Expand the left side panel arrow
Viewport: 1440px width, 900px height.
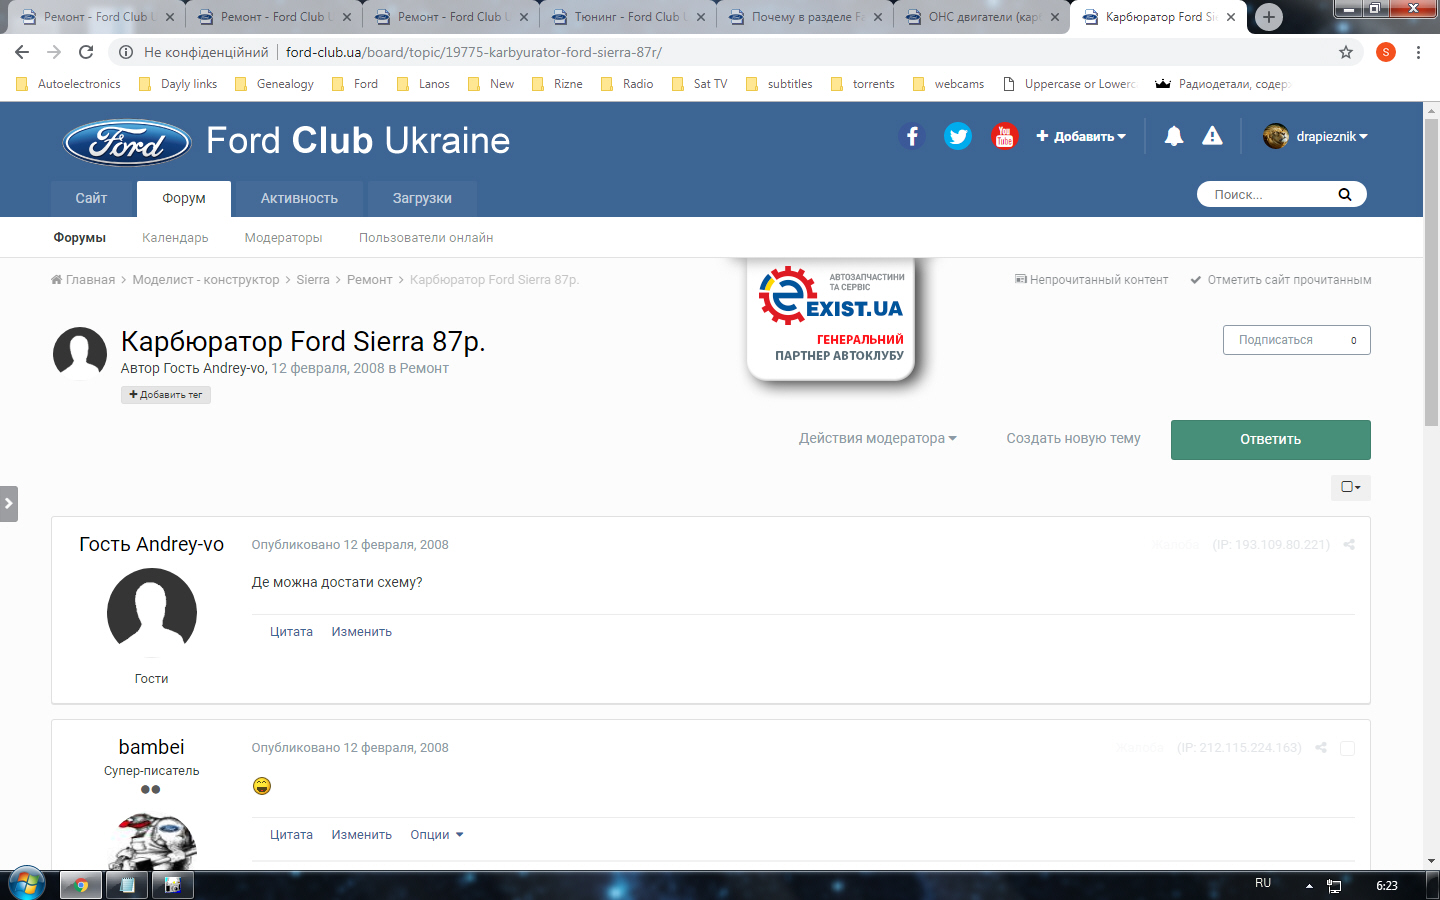(9, 503)
